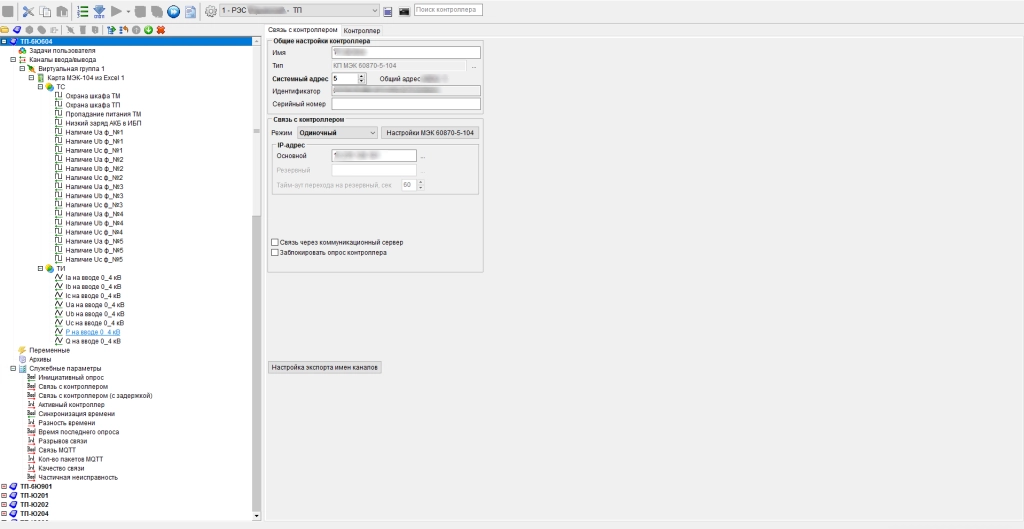Image resolution: width=1024 pixels, height=529 pixels.
Task: Open the small dropdown arrow next to Play
Action: click(x=128, y=11)
